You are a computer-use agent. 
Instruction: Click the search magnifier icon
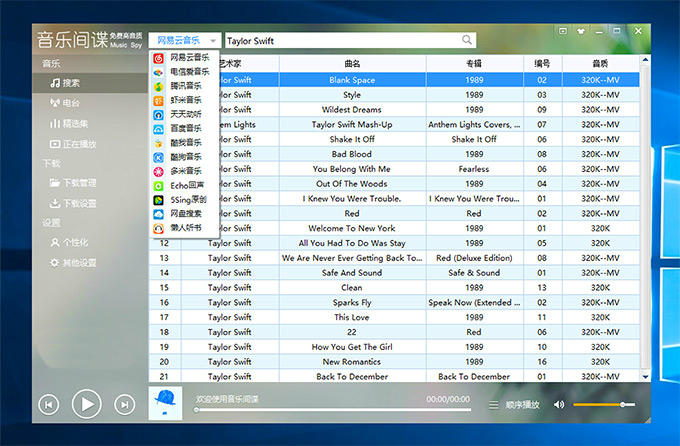467,40
